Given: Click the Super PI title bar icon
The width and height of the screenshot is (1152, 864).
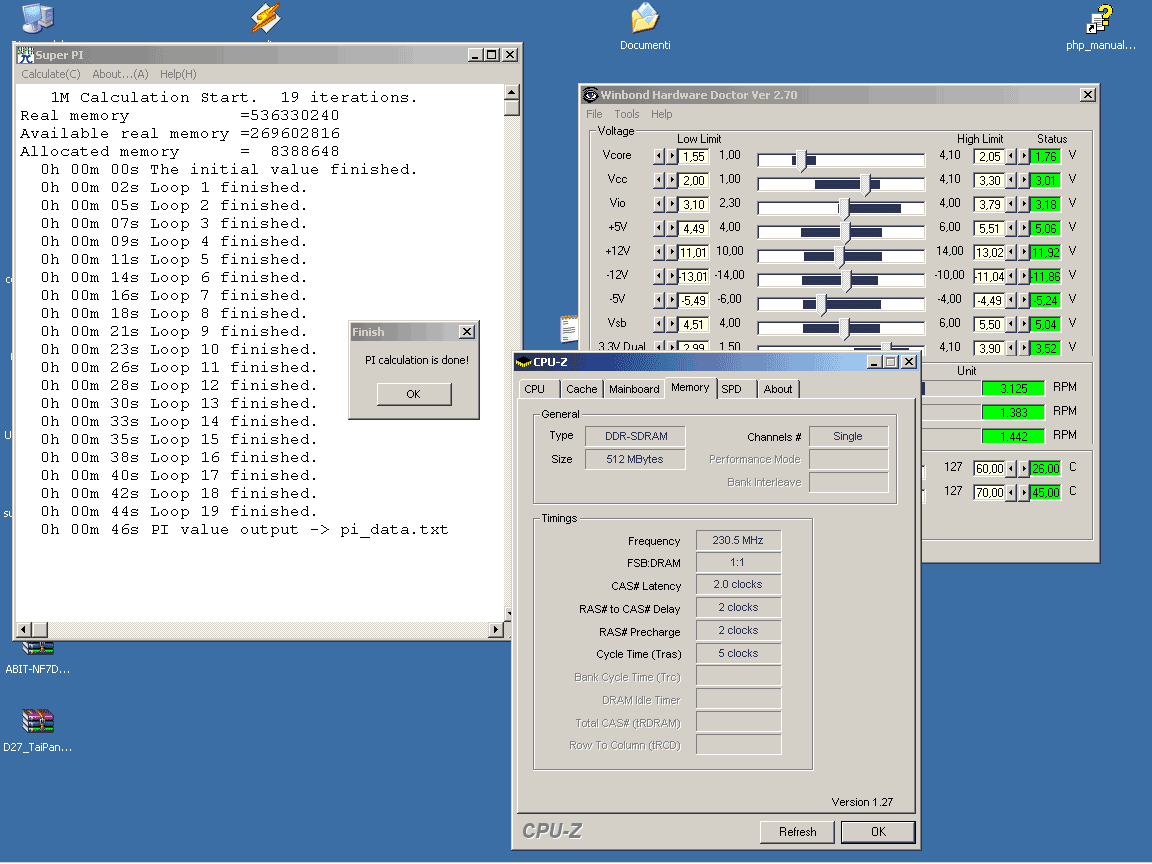Looking at the screenshot, I should click(26, 54).
